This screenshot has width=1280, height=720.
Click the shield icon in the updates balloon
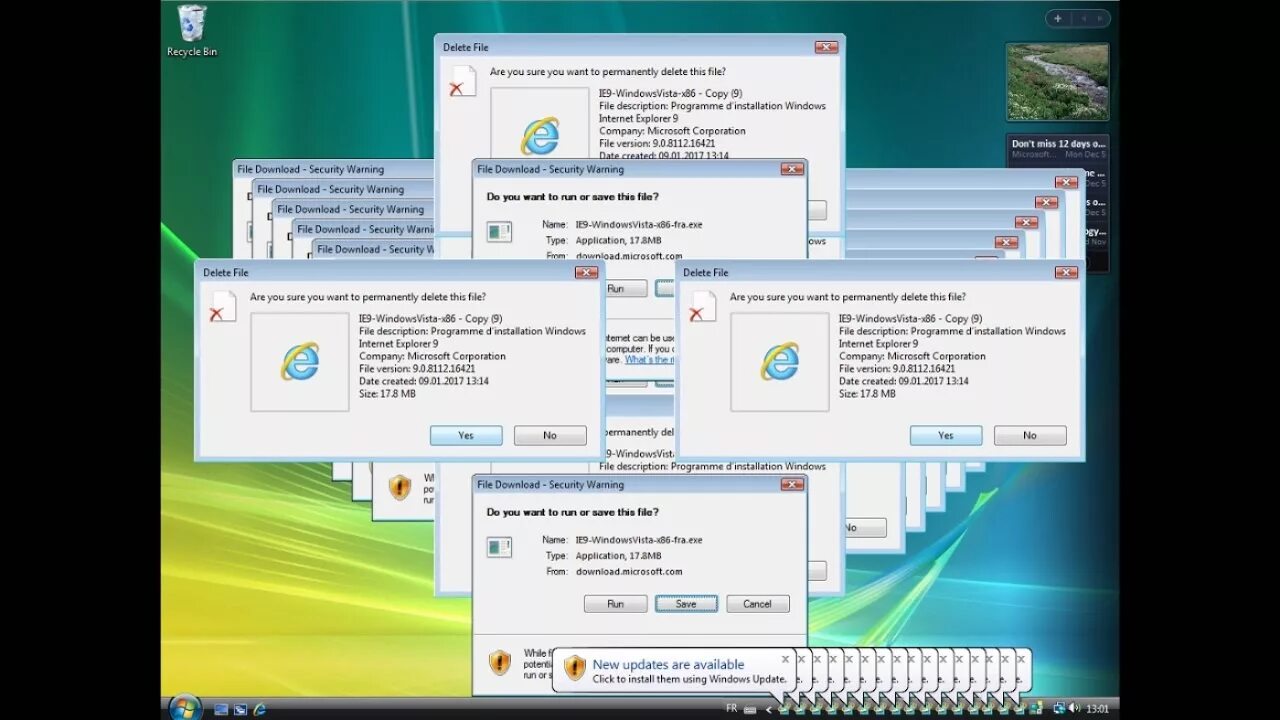tap(575, 668)
